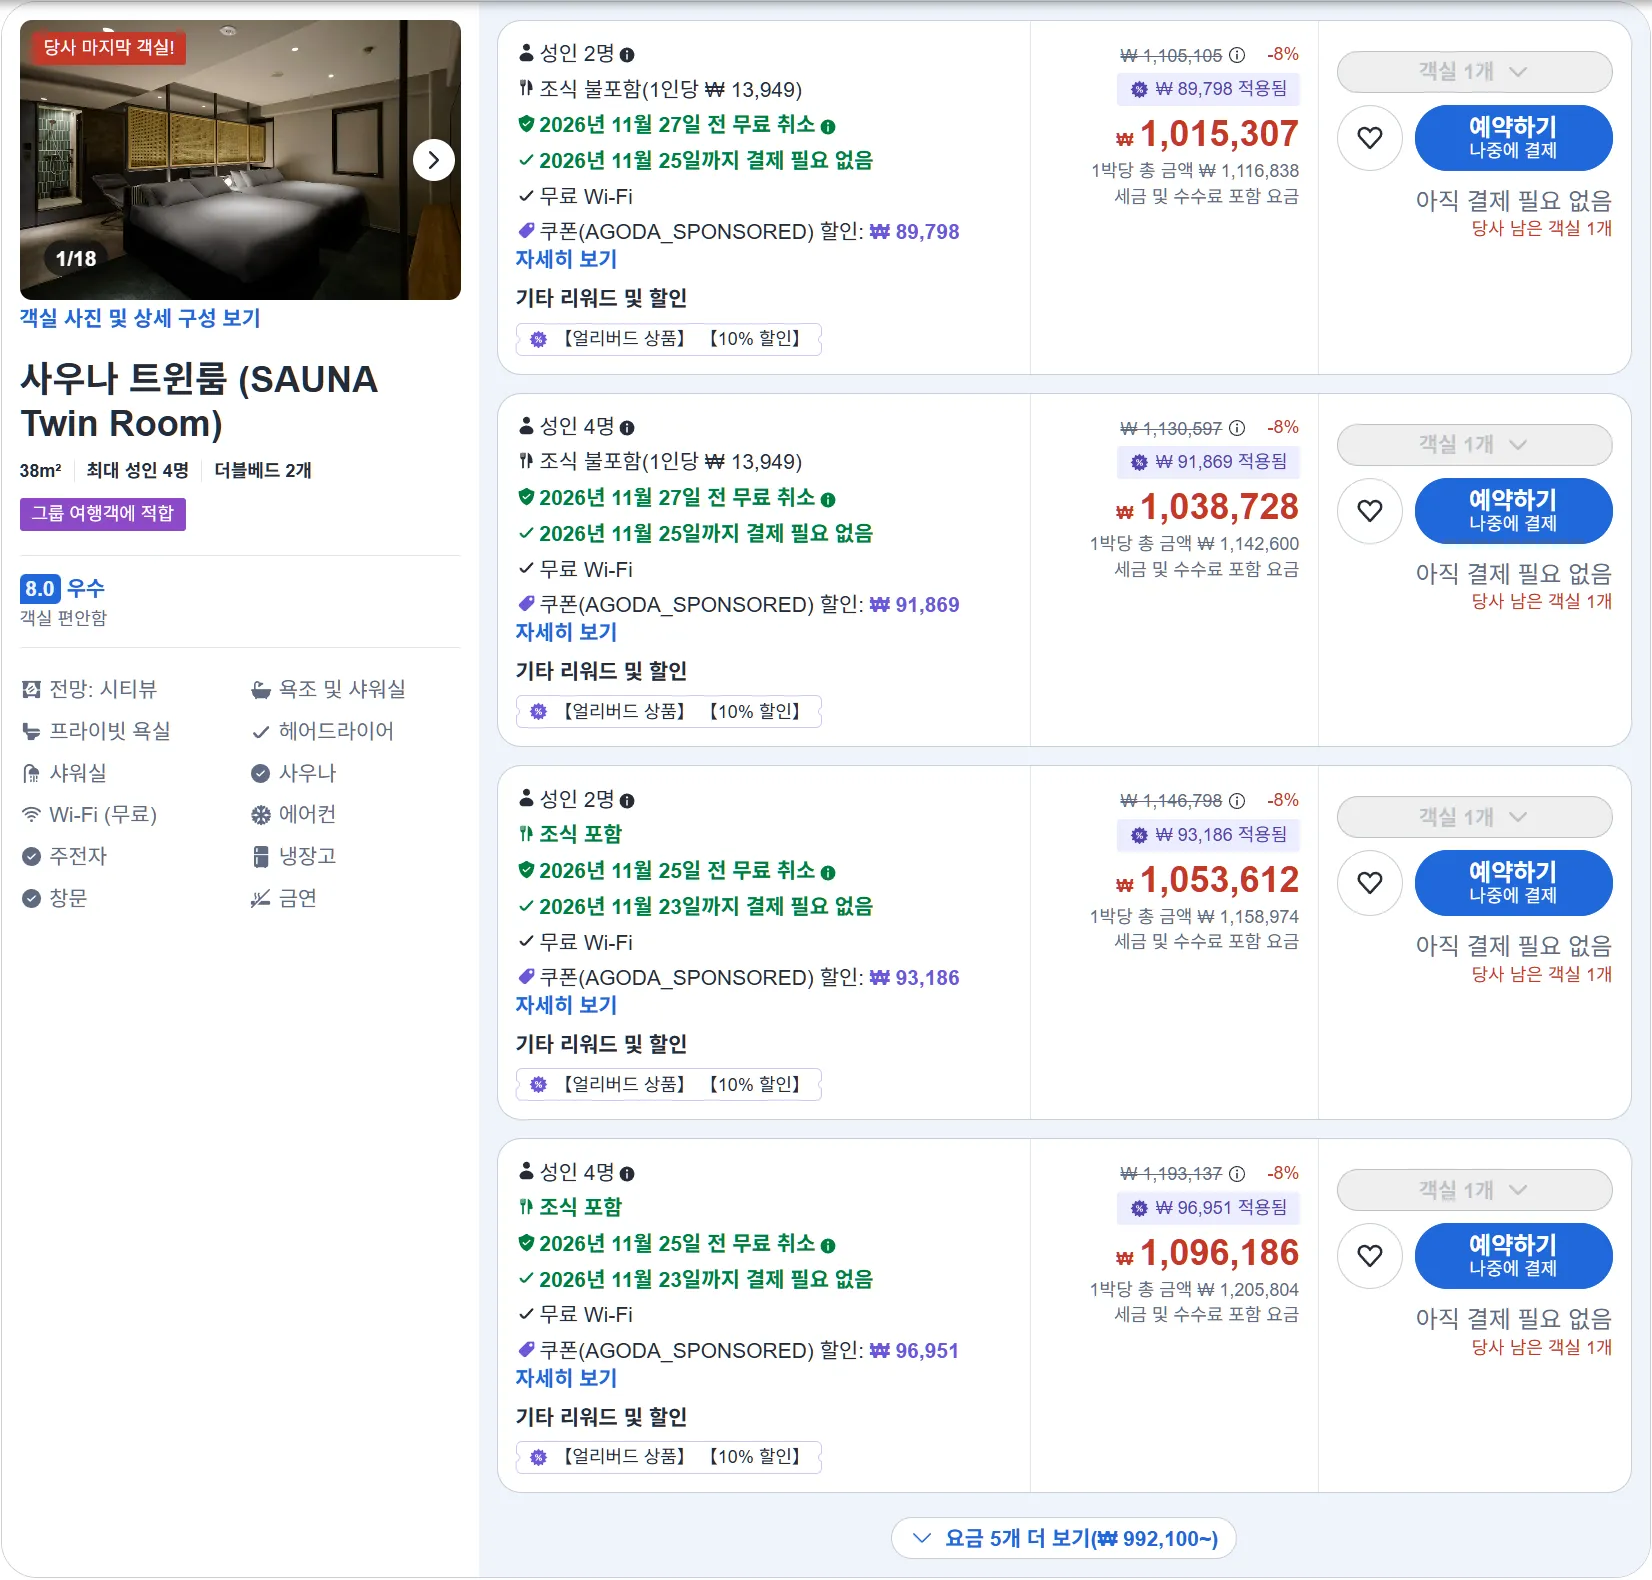1652x1580 pixels.
Task: Toggle heart on the ₩1,096,186 offer
Action: [x=1370, y=1256]
